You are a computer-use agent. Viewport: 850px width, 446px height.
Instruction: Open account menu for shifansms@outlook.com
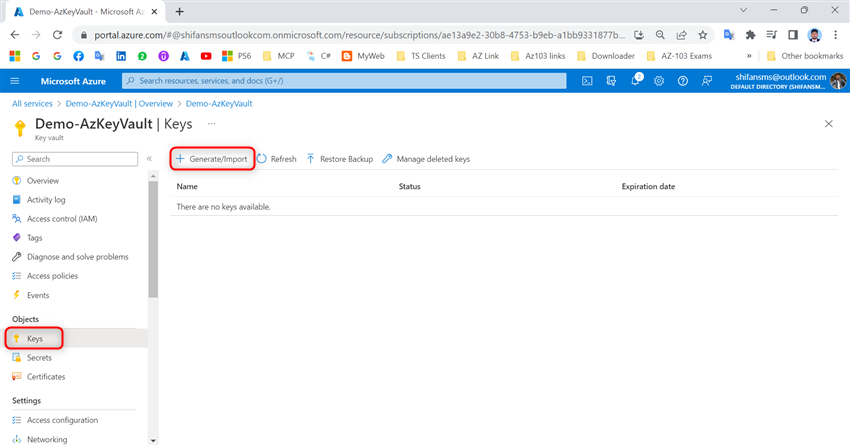click(789, 81)
